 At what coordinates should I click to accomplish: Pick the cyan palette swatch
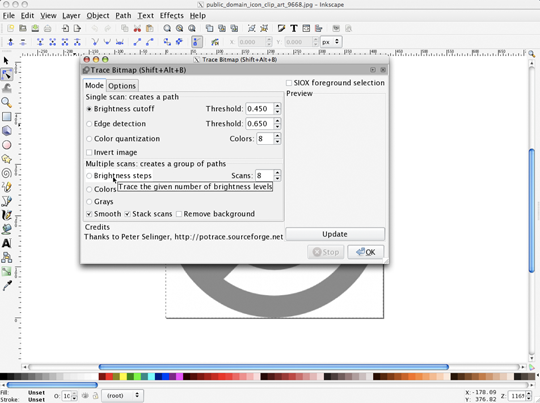[152, 376]
